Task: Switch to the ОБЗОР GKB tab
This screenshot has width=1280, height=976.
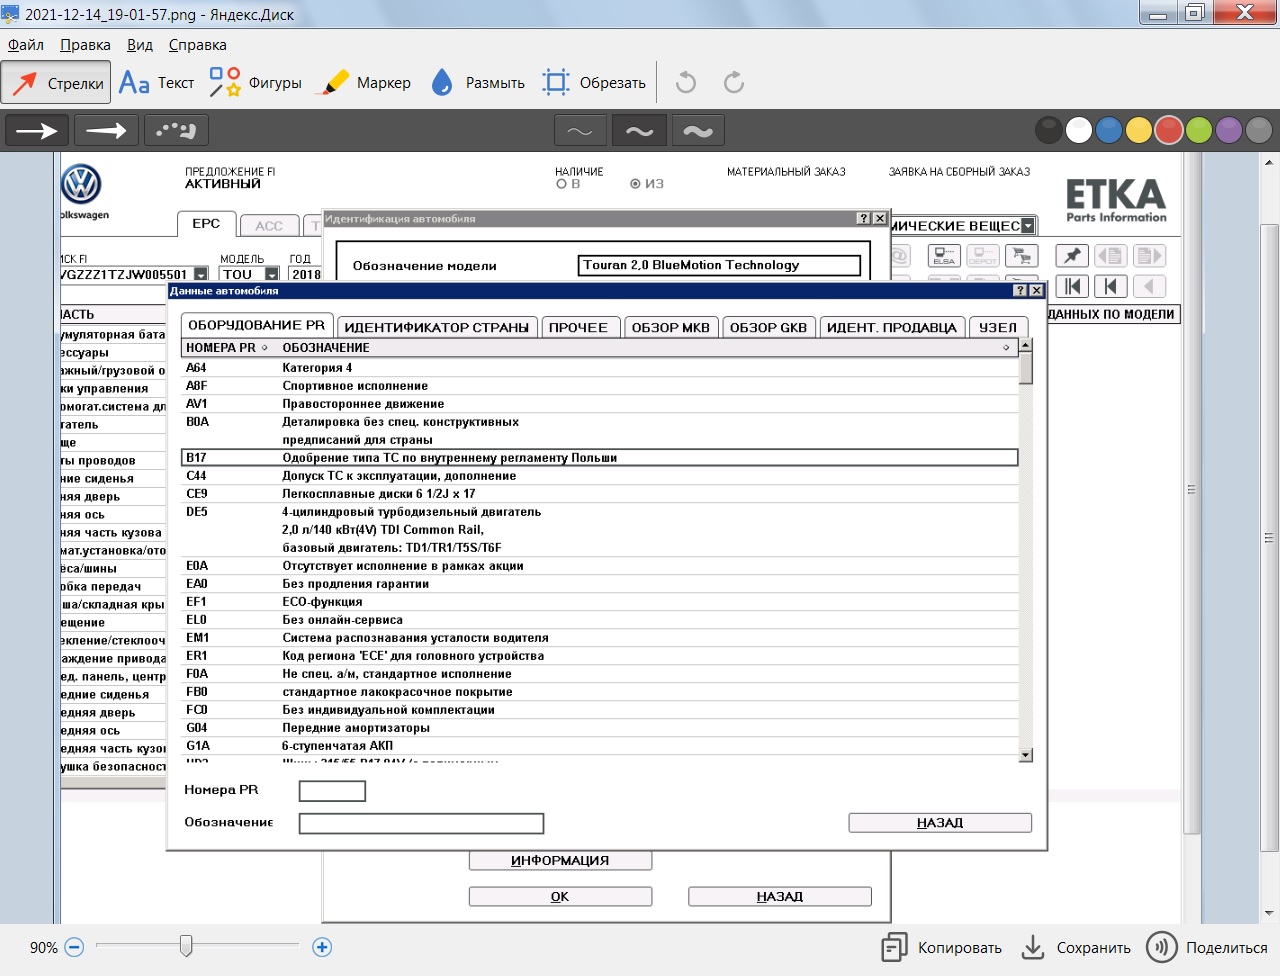Action: 768,327
